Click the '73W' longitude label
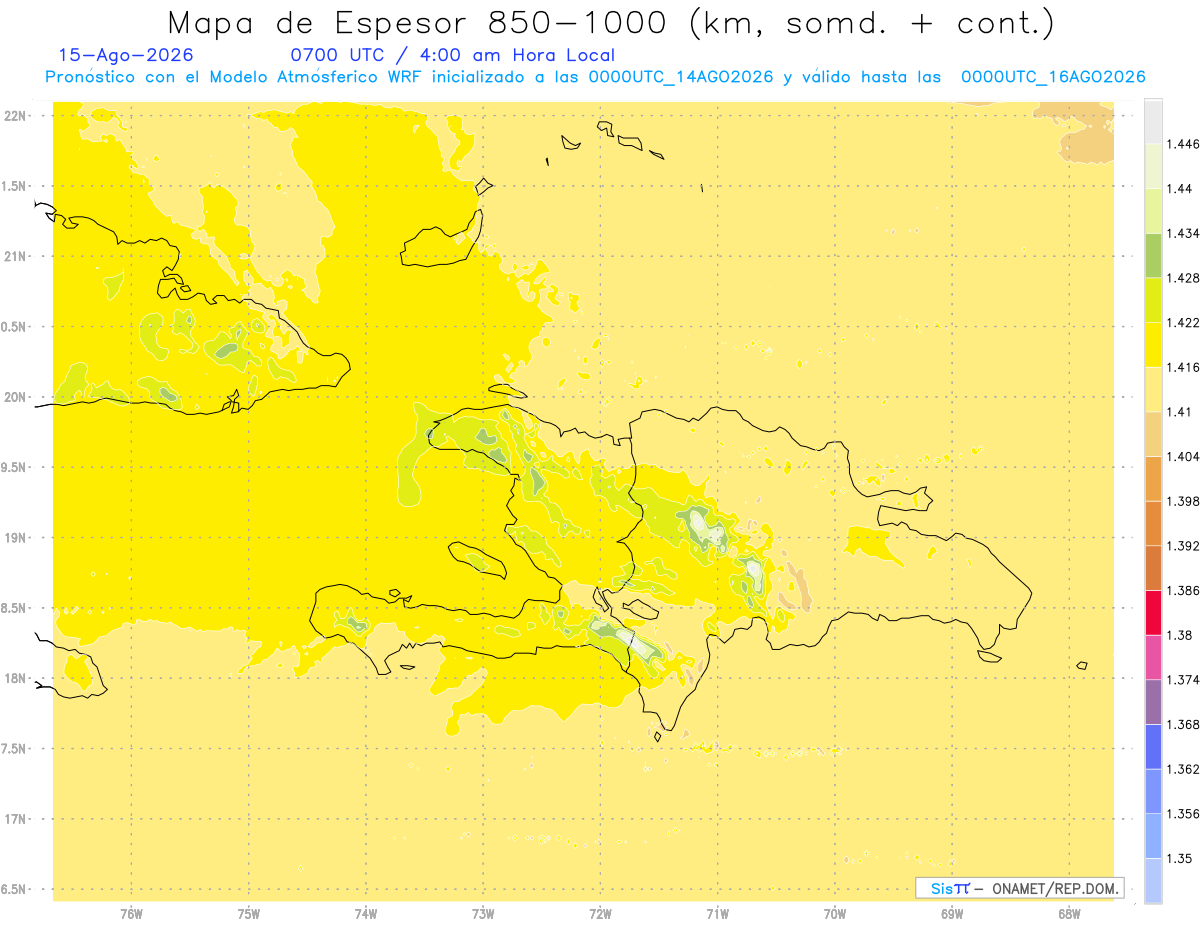The image size is (1200, 927). pos(483,913)
